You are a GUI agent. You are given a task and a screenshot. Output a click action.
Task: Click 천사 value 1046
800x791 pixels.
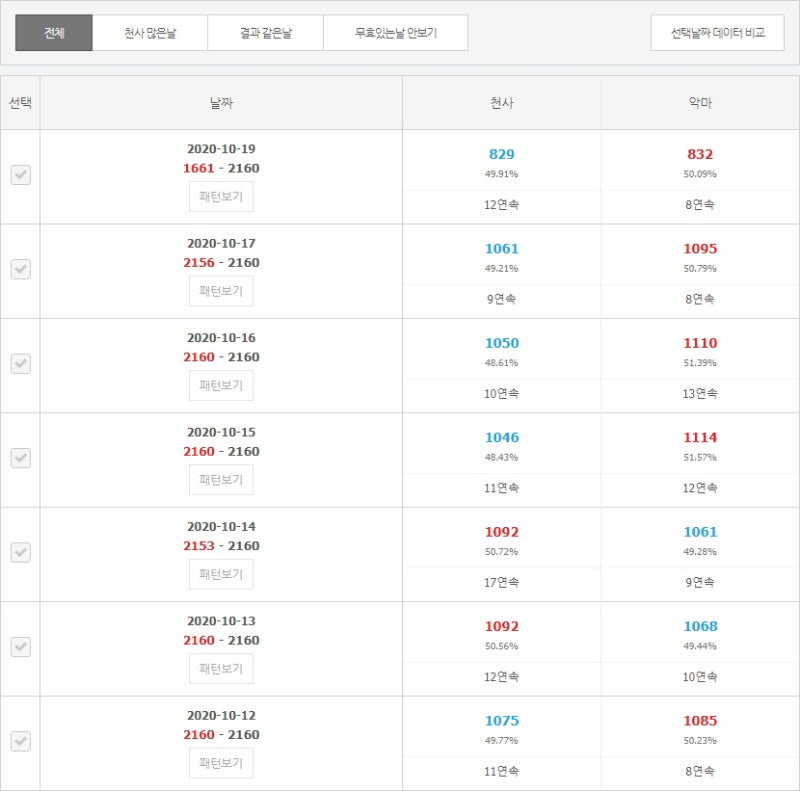click(x=502, y=437)
